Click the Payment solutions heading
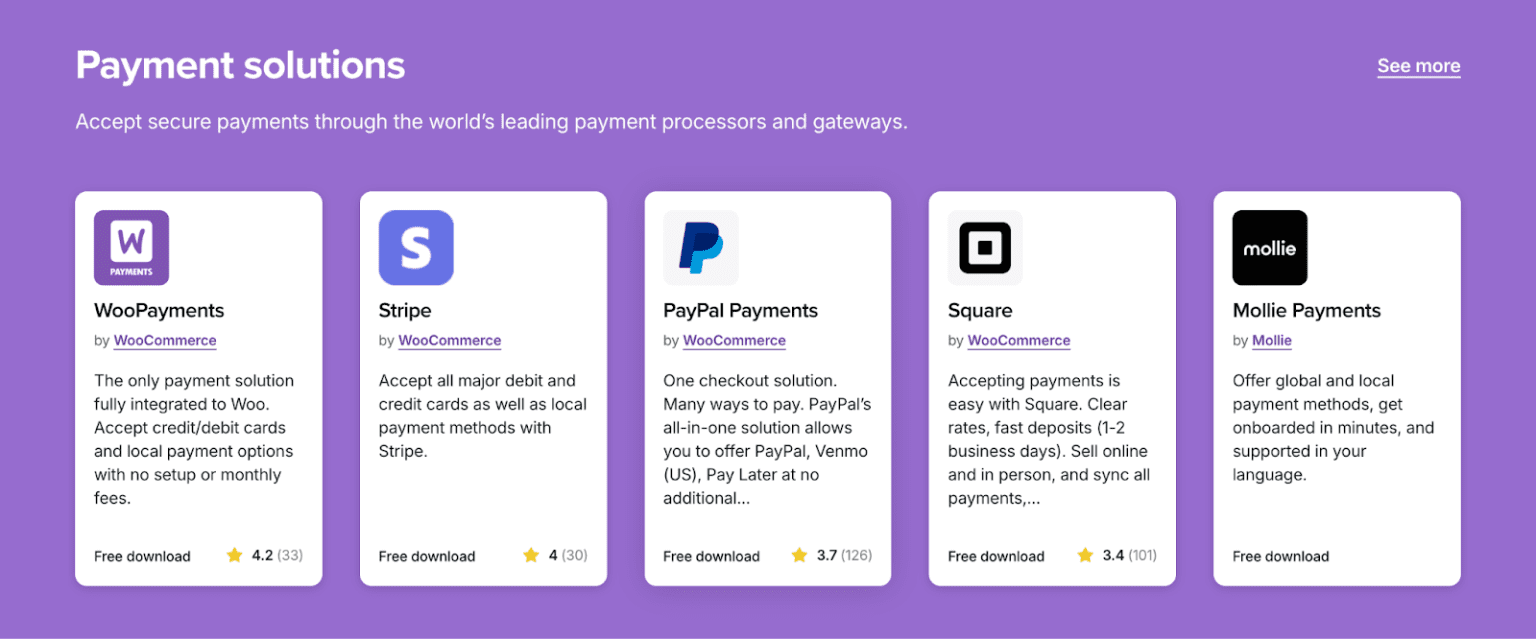The image size is (1536, 639). click(240, 64)
